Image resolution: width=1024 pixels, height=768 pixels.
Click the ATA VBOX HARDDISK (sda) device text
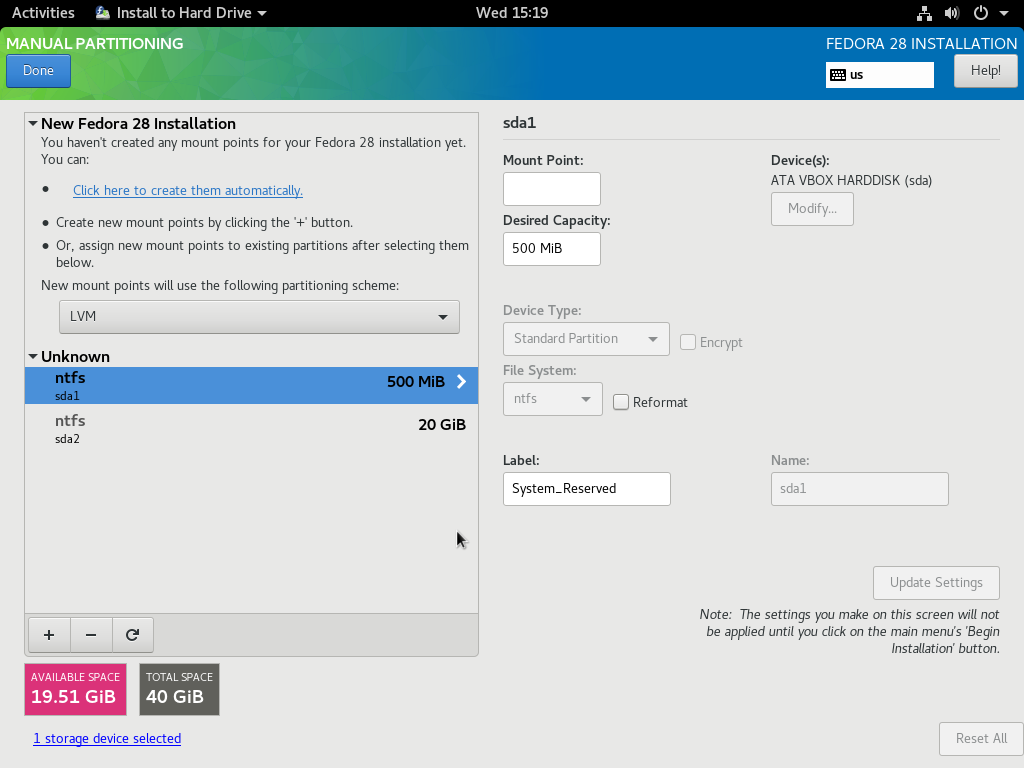852,180
